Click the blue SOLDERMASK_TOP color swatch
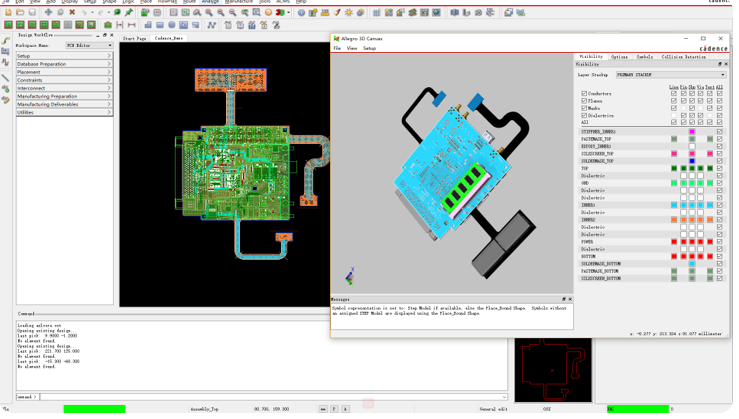Screen dimensions: 739x419 point(692,161)
